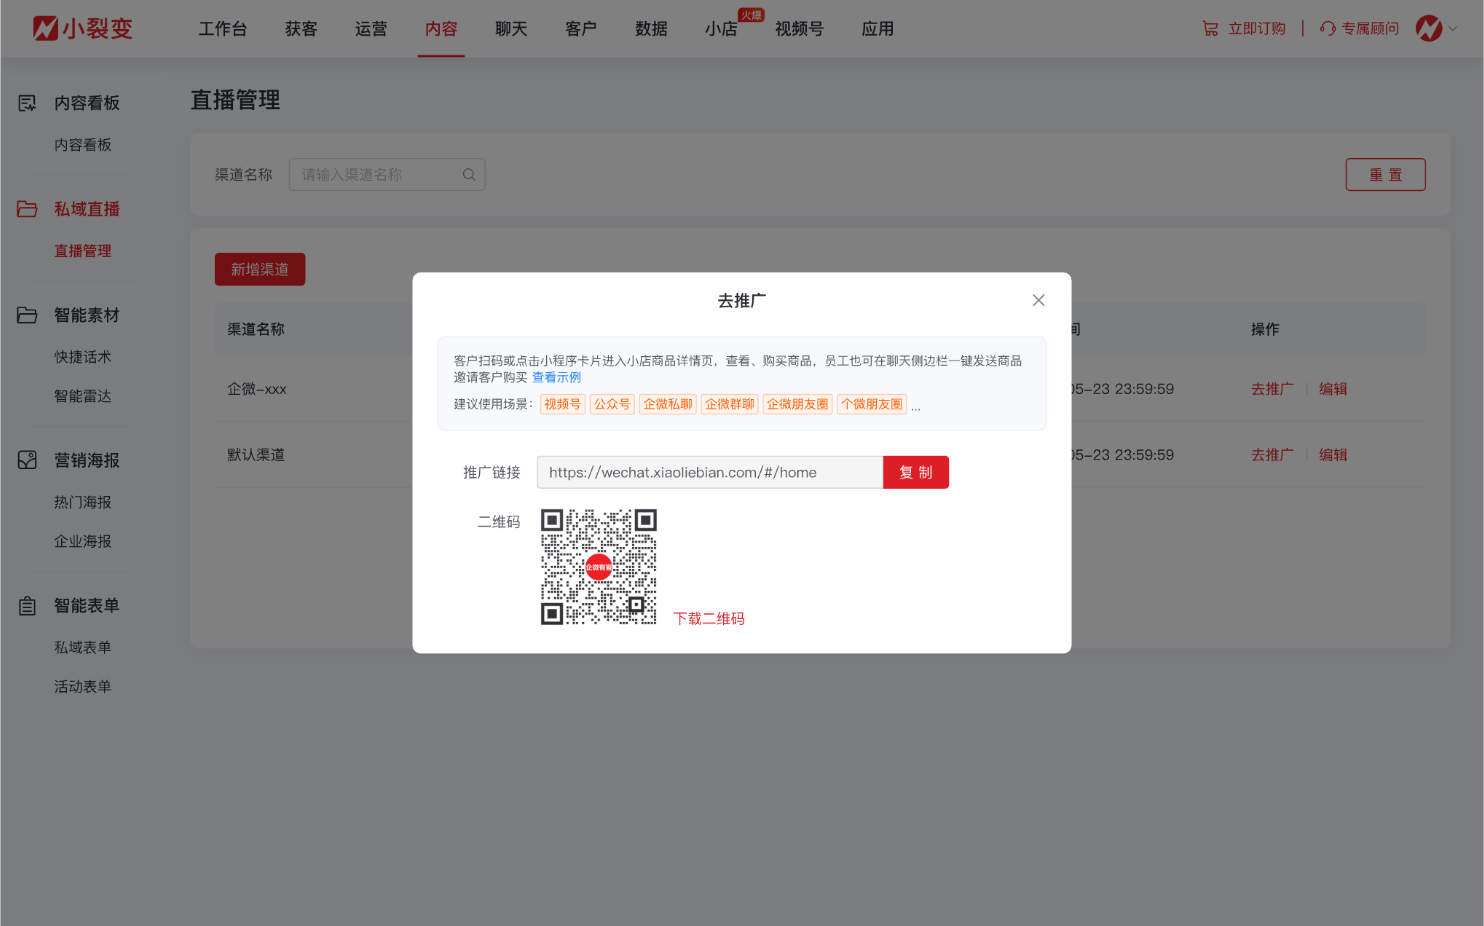
Task: Click 去推广 in the 默认渠道 row
Action: (1272, 455)
